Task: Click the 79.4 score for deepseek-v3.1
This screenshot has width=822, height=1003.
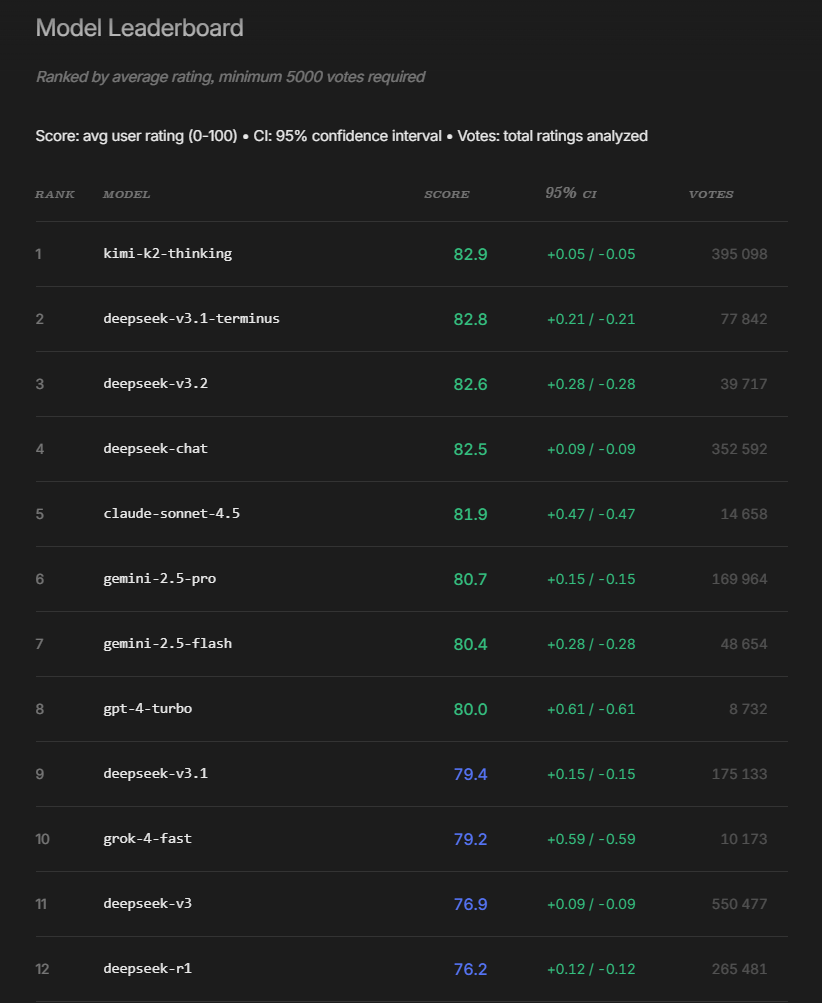Action: [x=470, y=774]
